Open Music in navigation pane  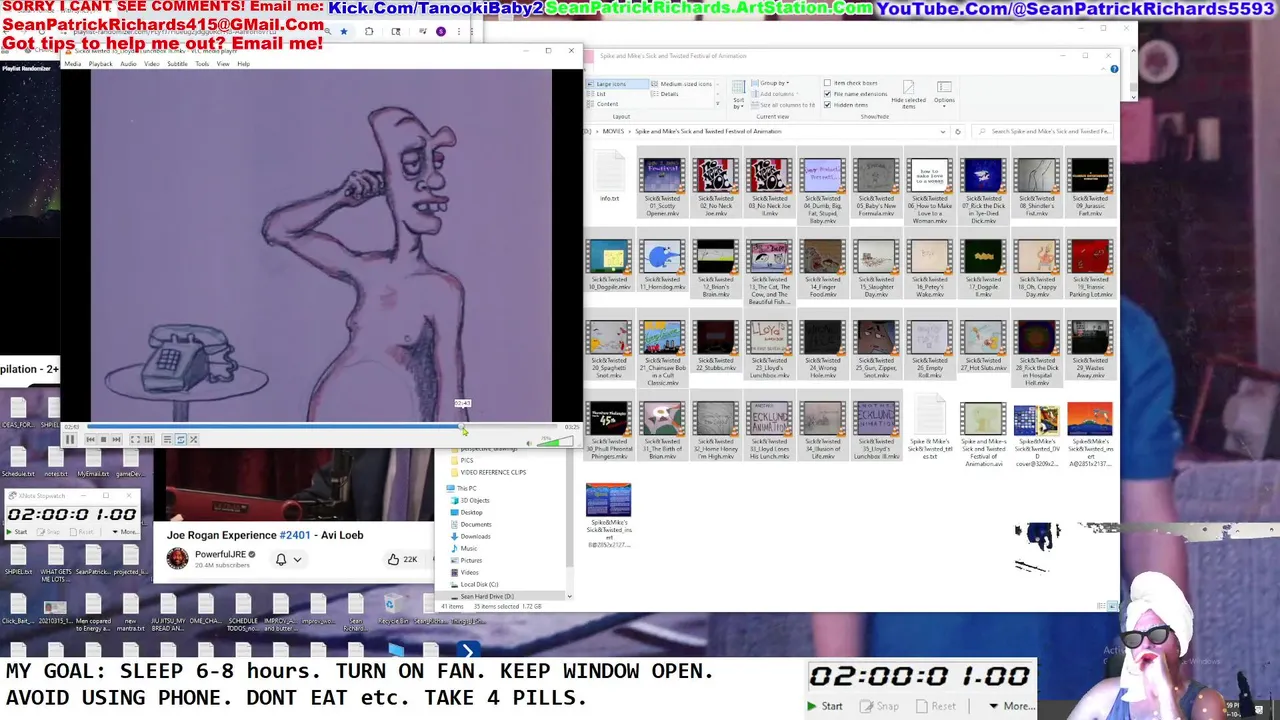(x=468, y=548)
